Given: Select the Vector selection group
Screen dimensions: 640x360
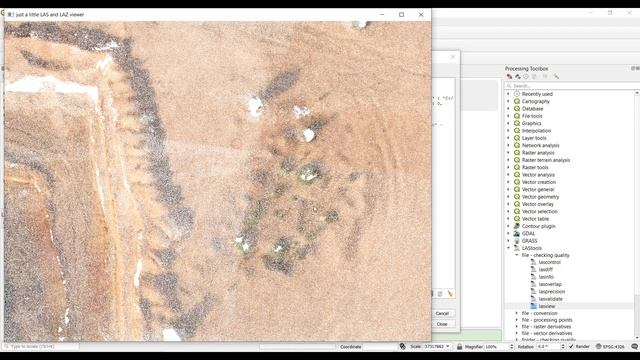Looking at the screenshot, I should pos(539,211).
